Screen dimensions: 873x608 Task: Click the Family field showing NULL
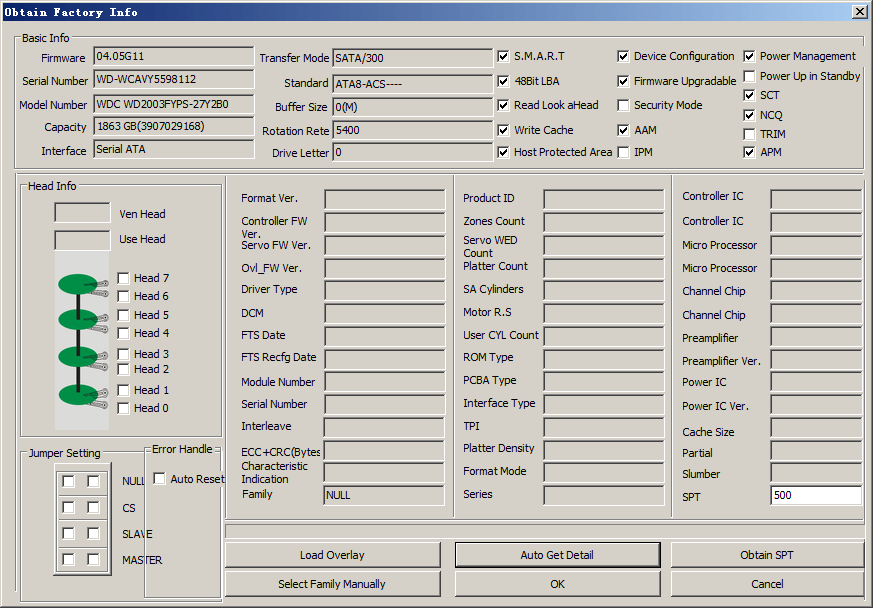pyautogui.click(x=384, y=495)
